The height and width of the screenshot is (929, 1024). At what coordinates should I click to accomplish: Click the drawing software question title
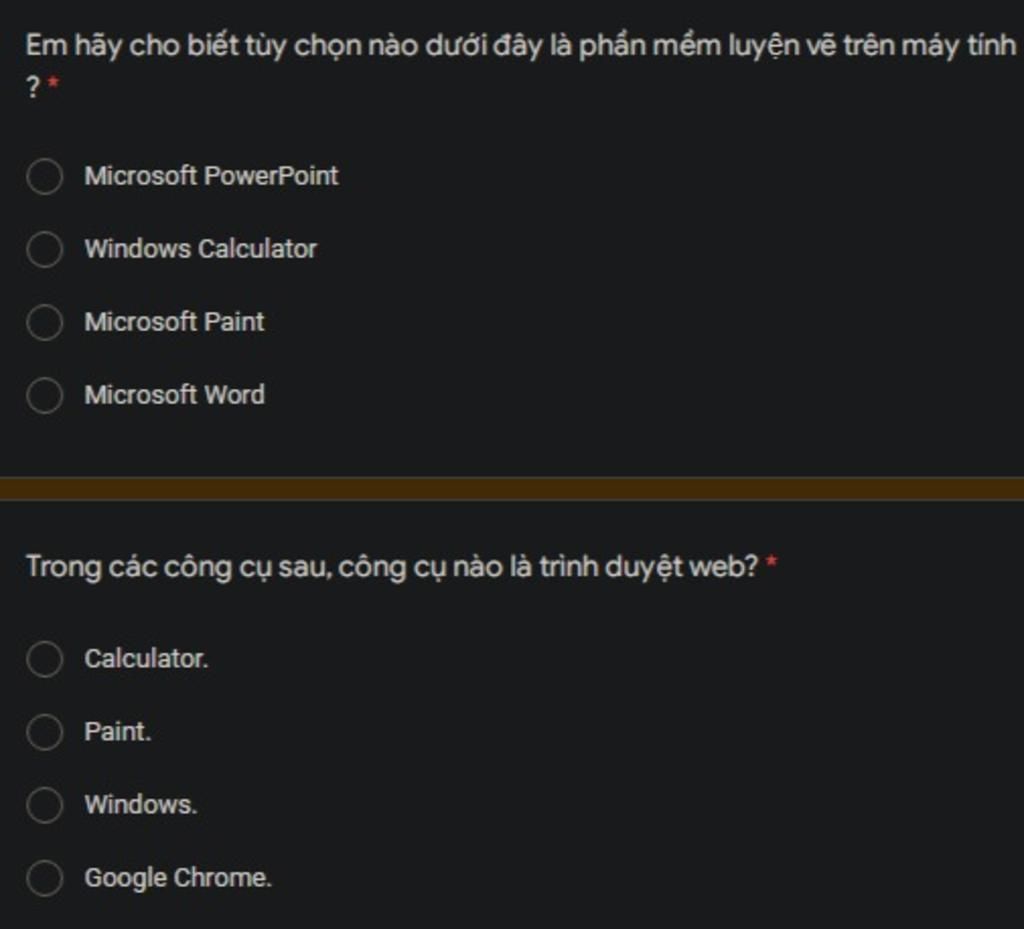pyautogui.click(x=520, y=46)
